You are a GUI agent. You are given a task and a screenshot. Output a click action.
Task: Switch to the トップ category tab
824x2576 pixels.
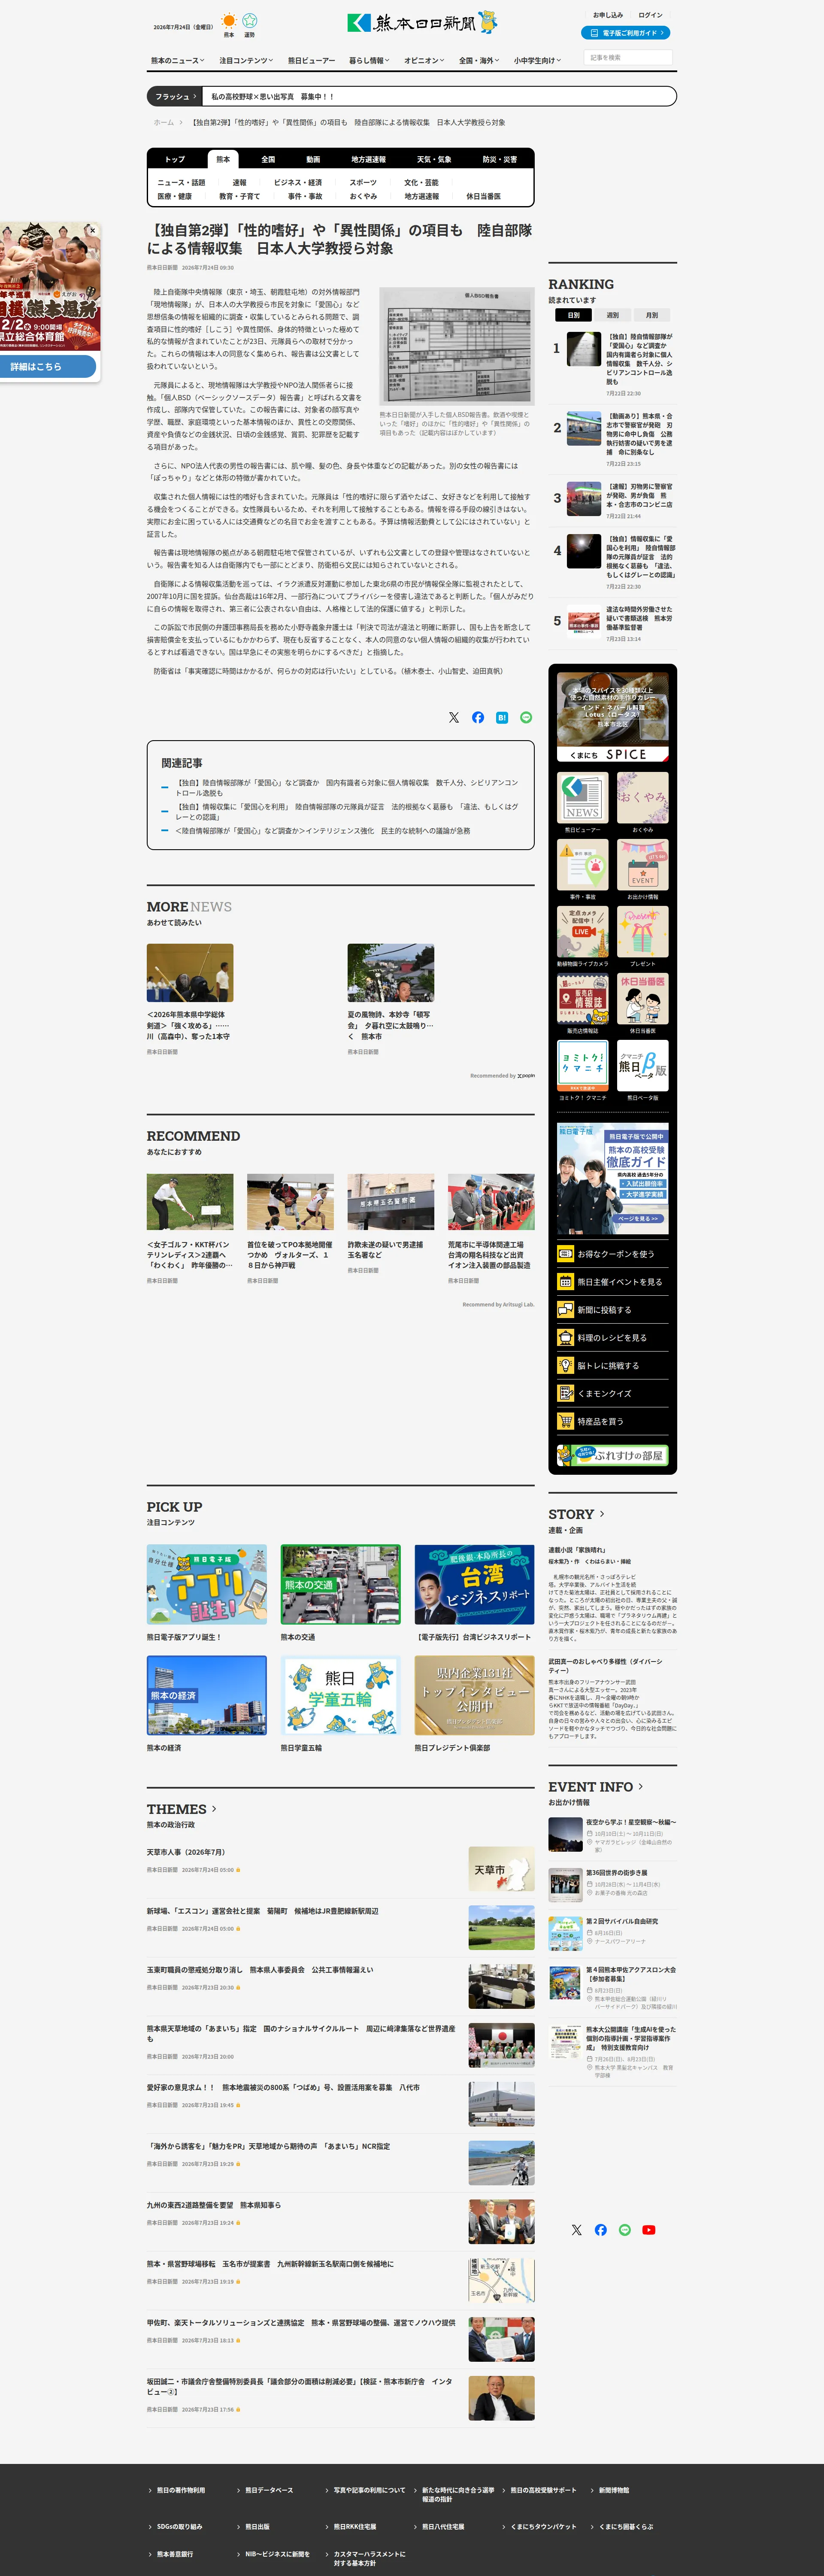(175, 159)
